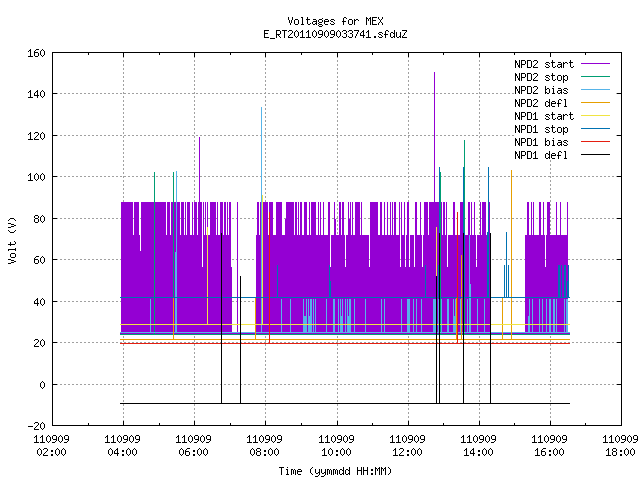Click the Volt (V) y-axis label

tap(12, 240)
